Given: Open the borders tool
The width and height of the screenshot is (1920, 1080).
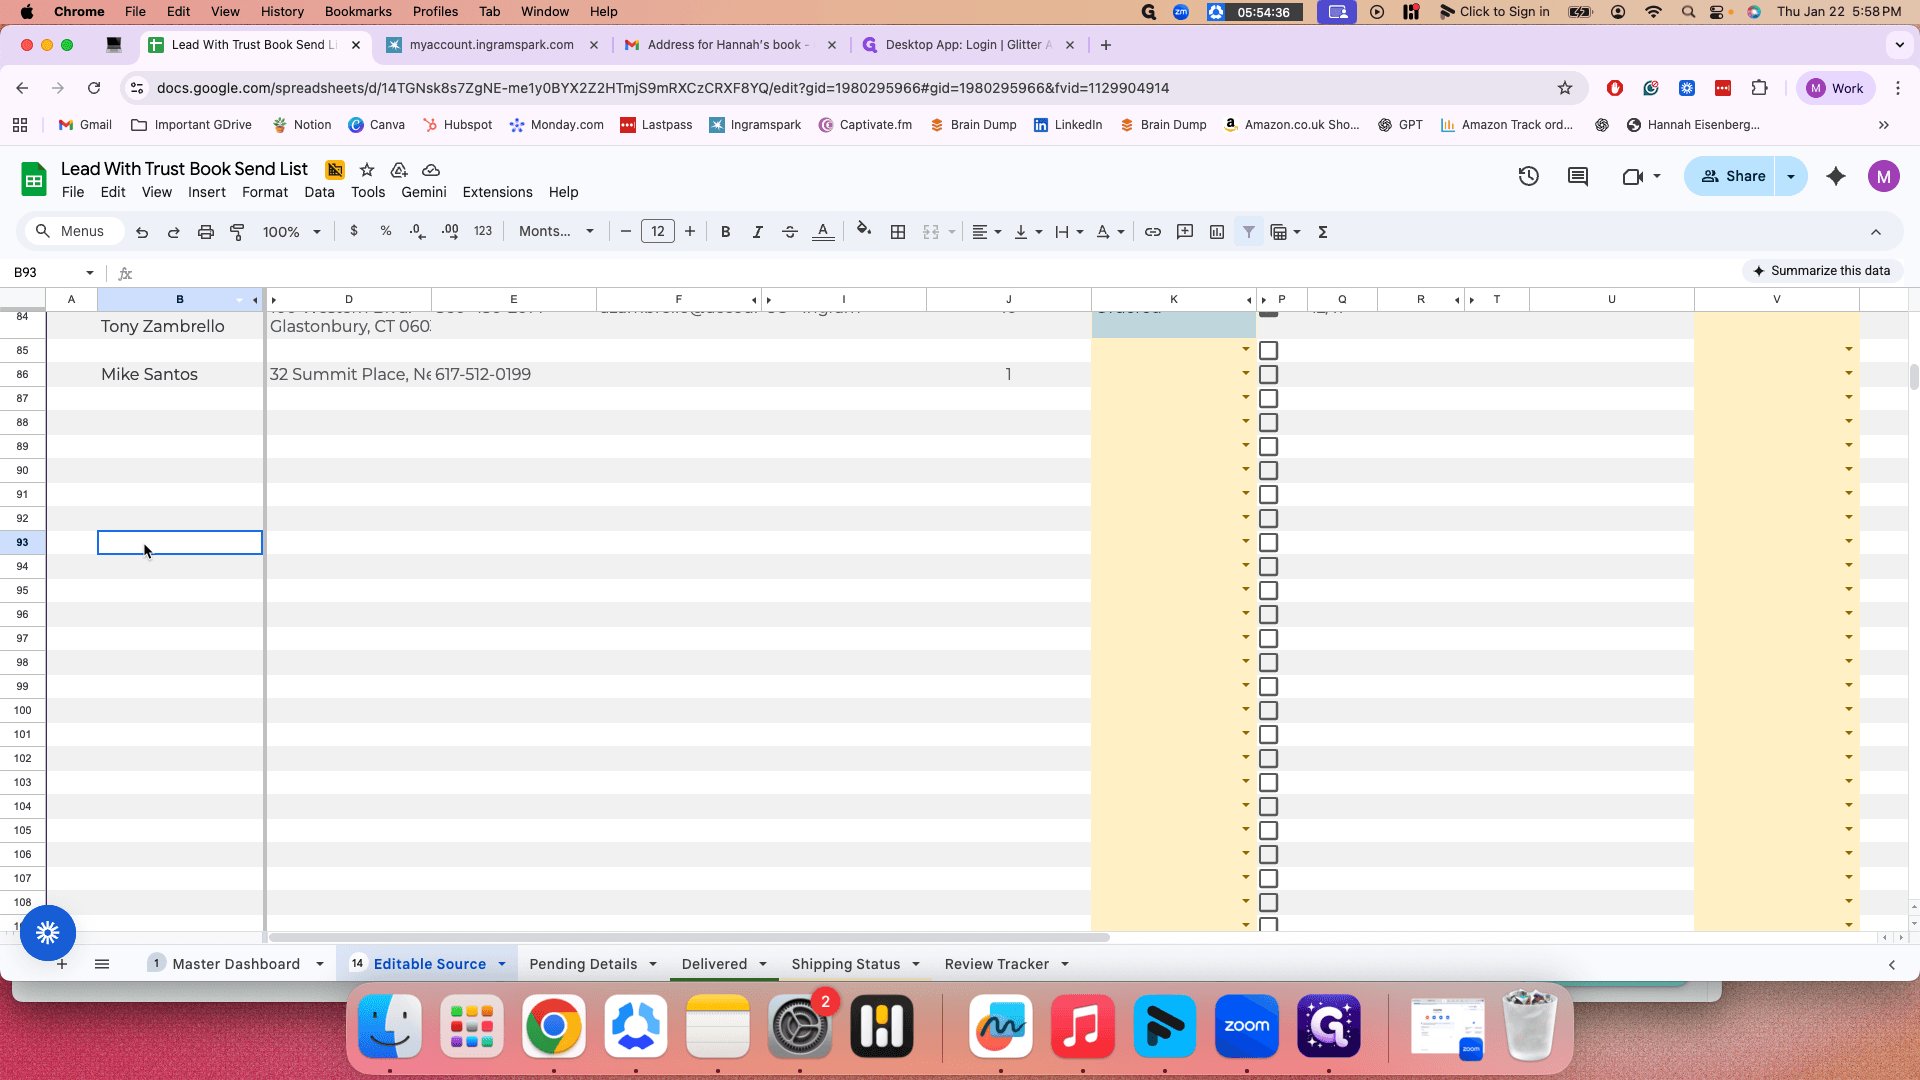Looking at the screenshot, I should pyautogui.click(x=898, y=232).
